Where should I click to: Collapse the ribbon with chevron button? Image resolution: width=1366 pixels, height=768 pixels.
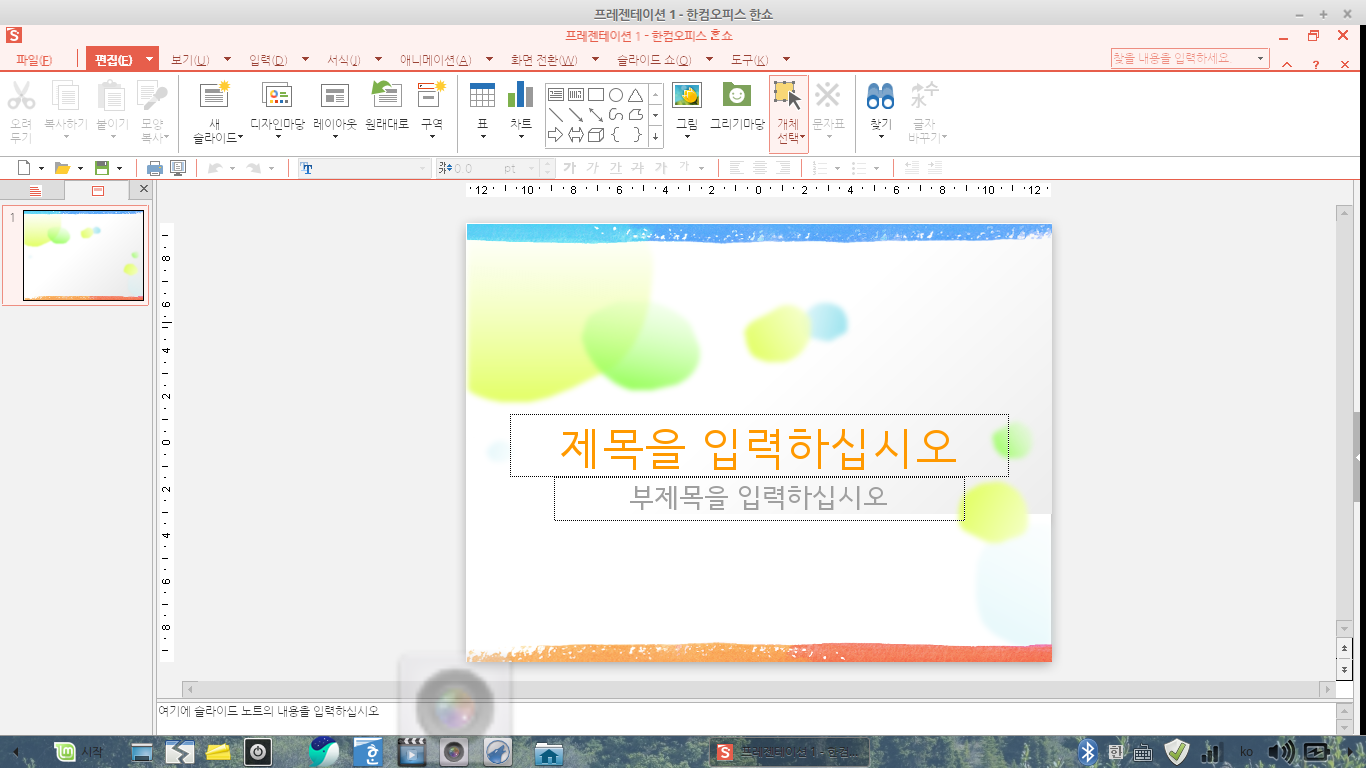1287,64
